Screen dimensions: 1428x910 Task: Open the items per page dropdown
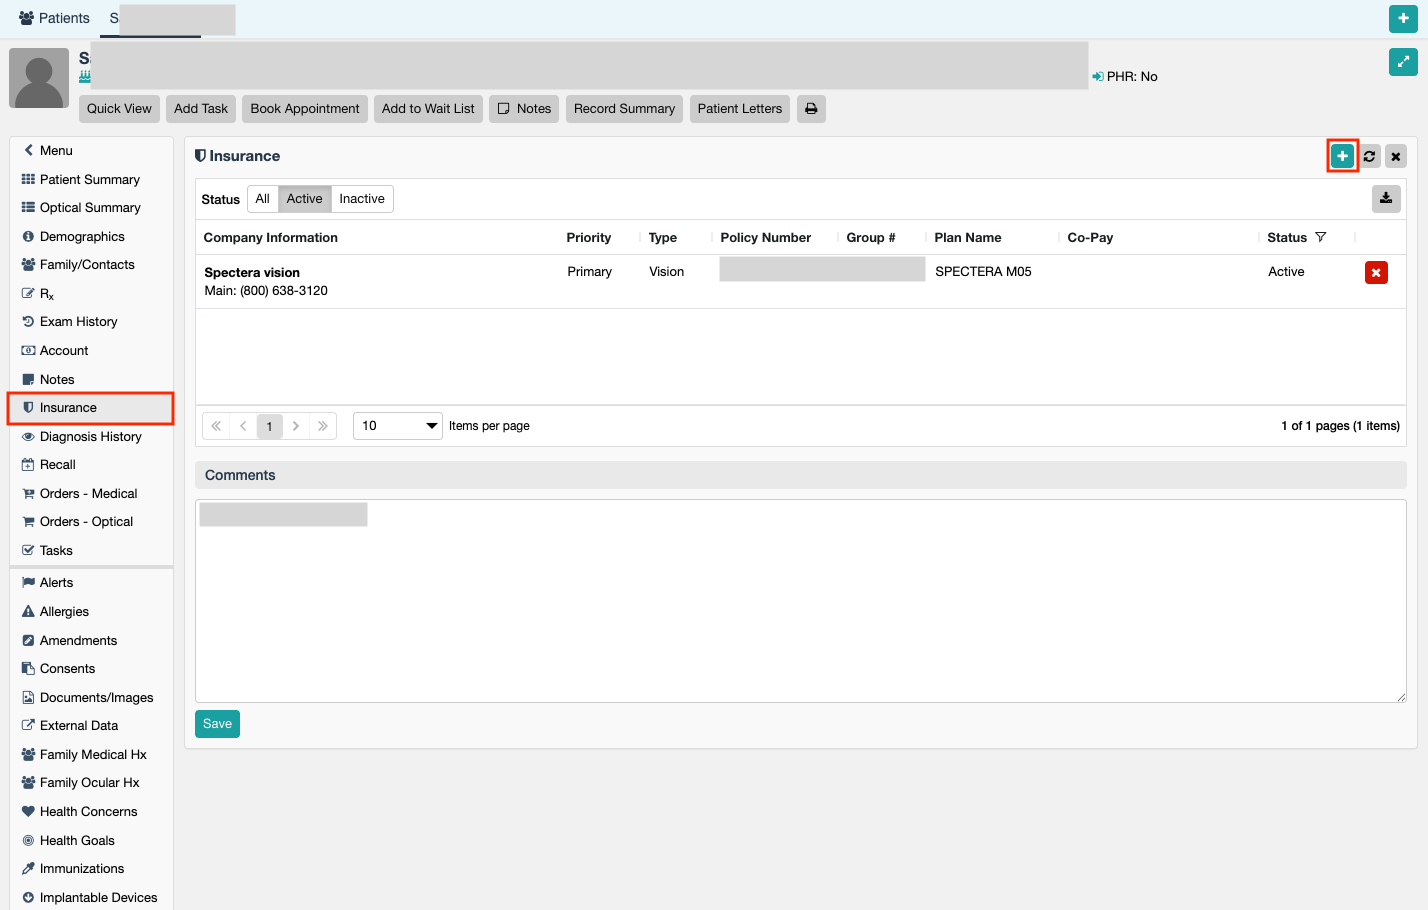(x=398, y=426)
